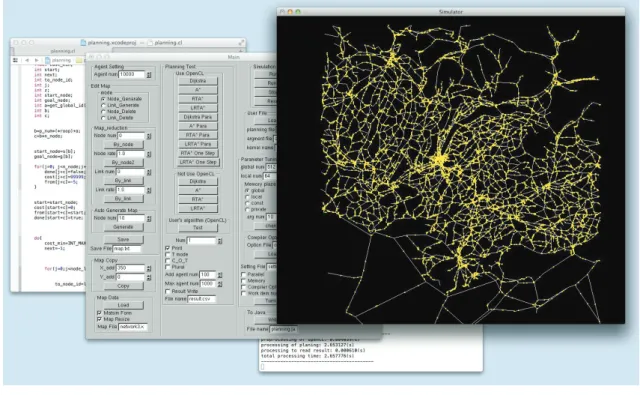The image size is (640, 395).
Task: Click the full-screen arrows in Xcode window
Action: [x=241, y=42]
